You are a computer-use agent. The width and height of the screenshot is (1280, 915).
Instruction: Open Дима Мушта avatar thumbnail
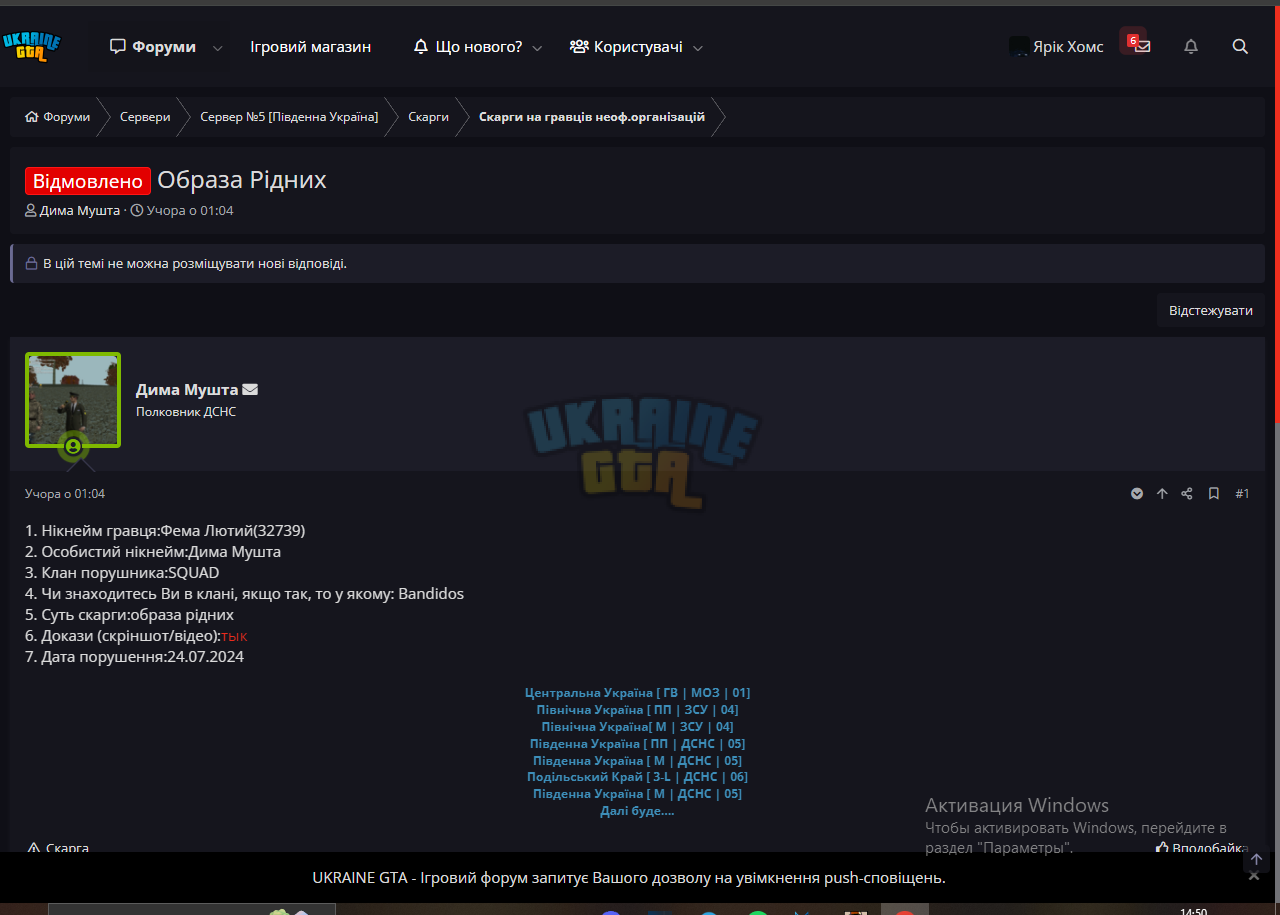point(73,399)
